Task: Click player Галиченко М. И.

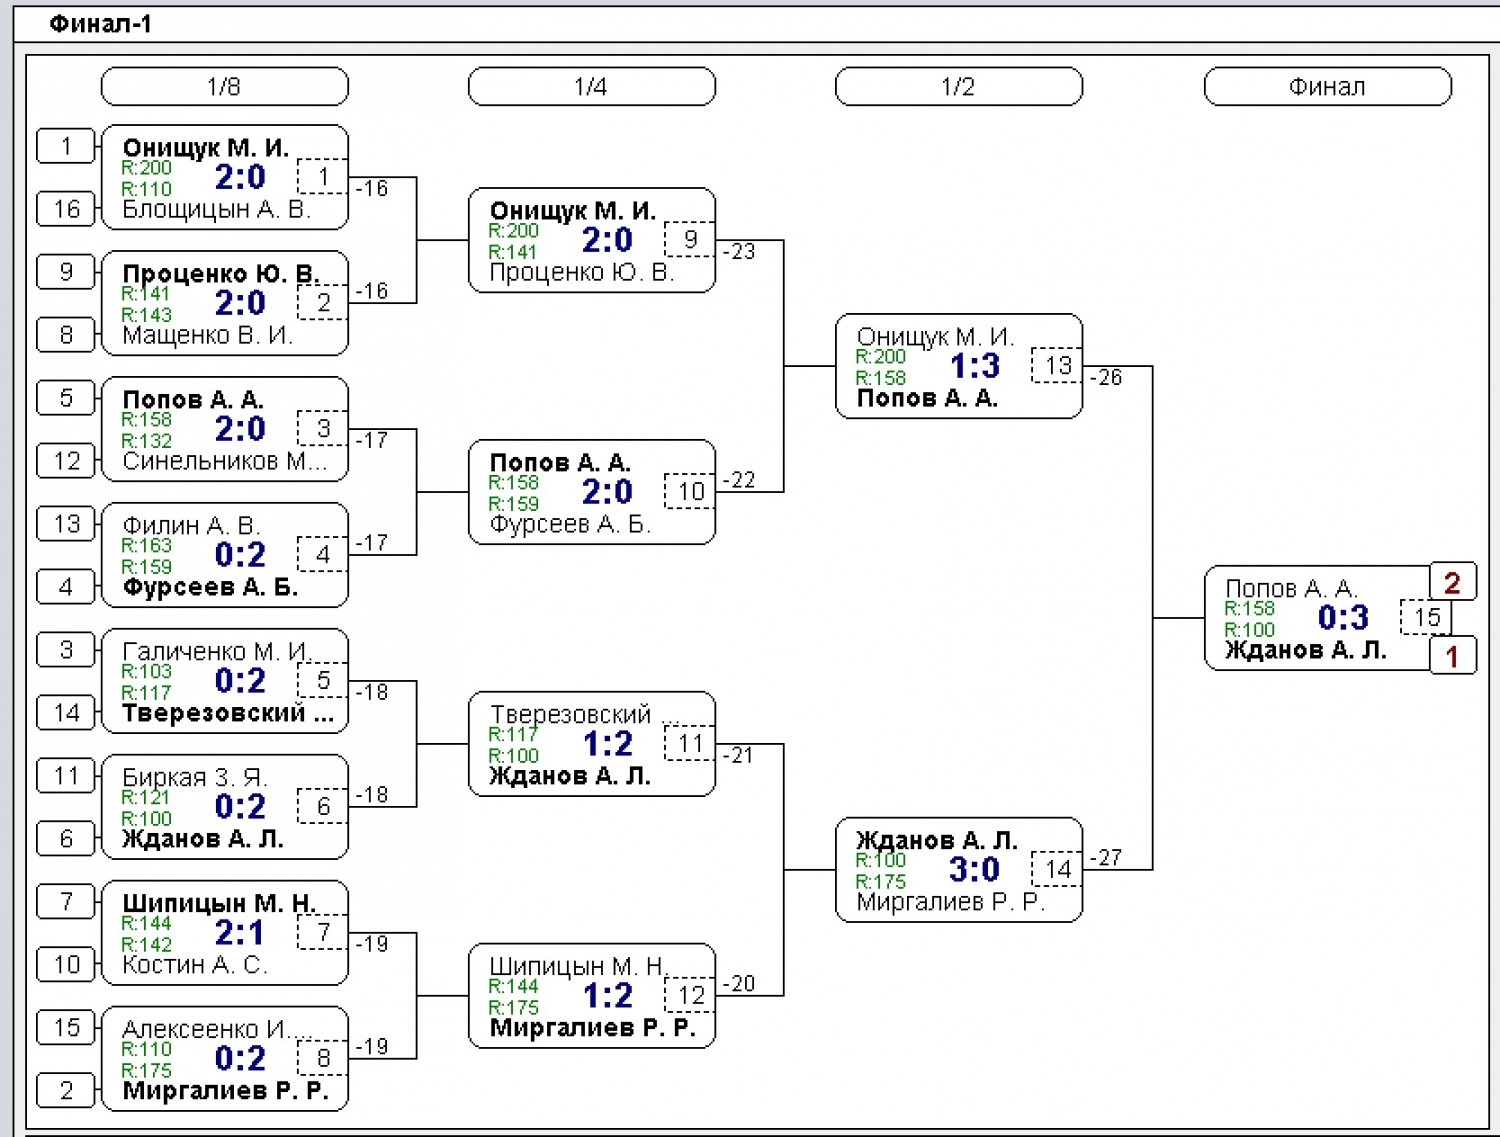Action: [216, 651]
